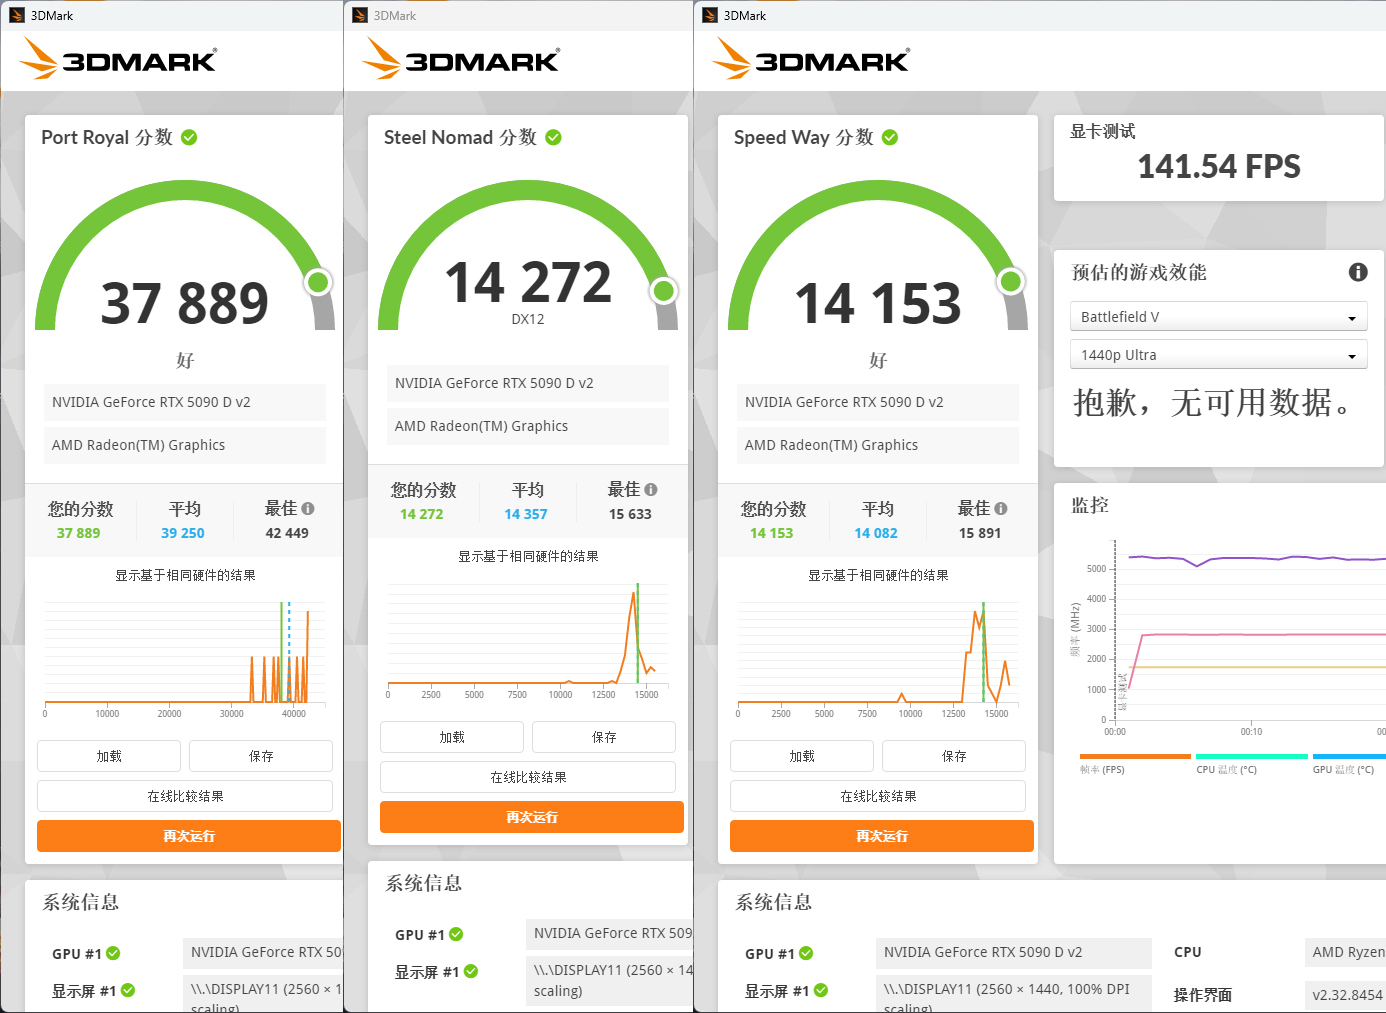The height and width of the screenshot is (1013, 1386).
Task: Click 再次运行 in Port Royal window
Action: point(189,836)
